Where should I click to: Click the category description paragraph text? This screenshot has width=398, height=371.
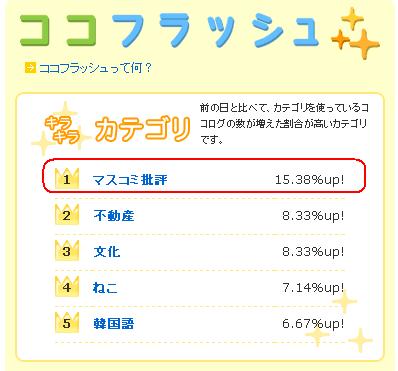point(284,124)
